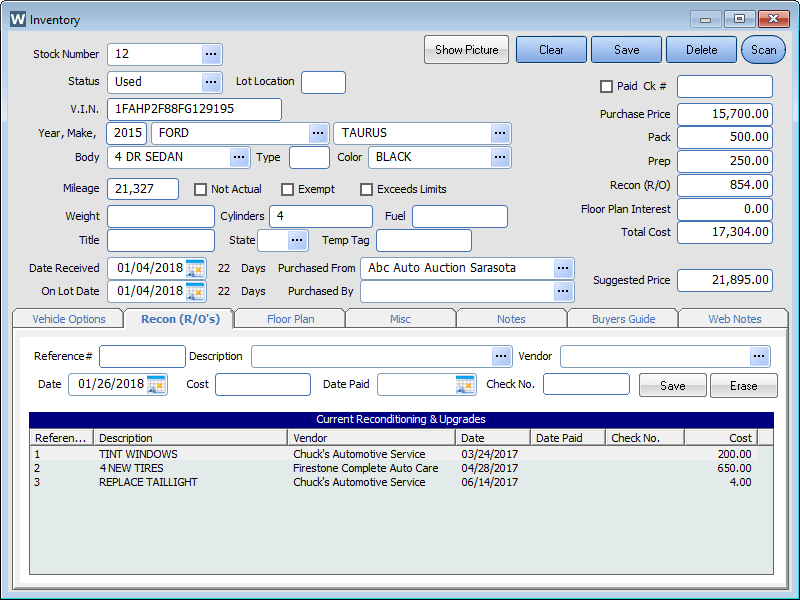
Task: Open the Misc tab
Action: 400,319
